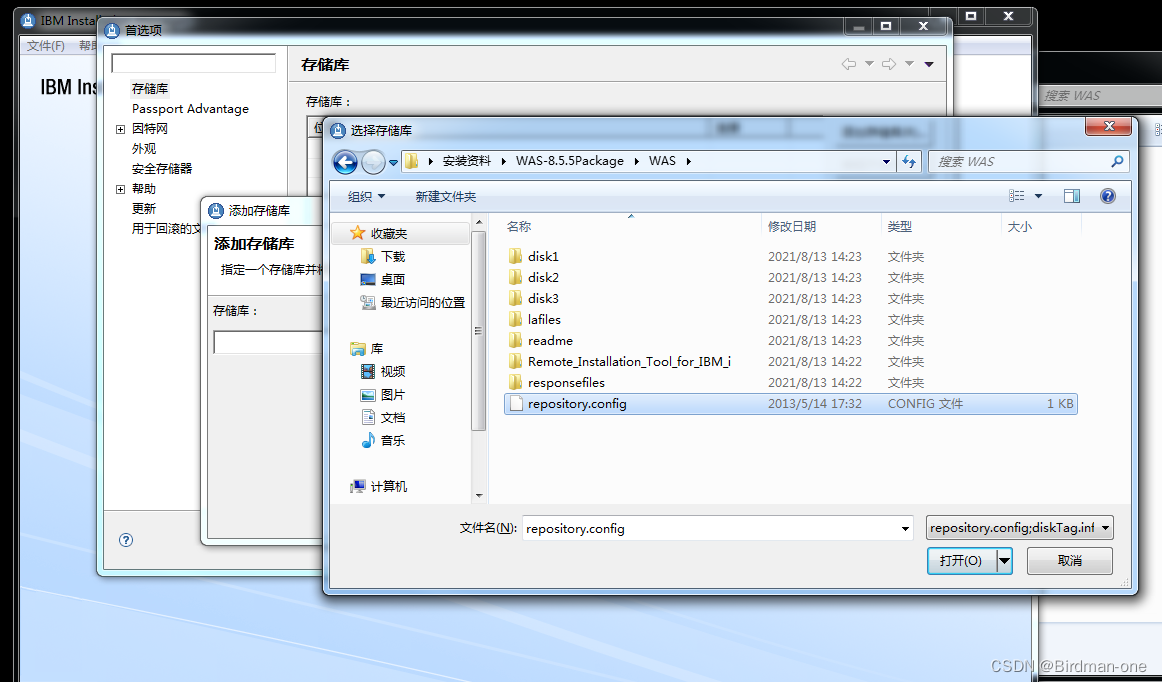This screenshot has height=682, width=1162.
Task: Select 外观 in preferences tree
Action: click(144, 149)
